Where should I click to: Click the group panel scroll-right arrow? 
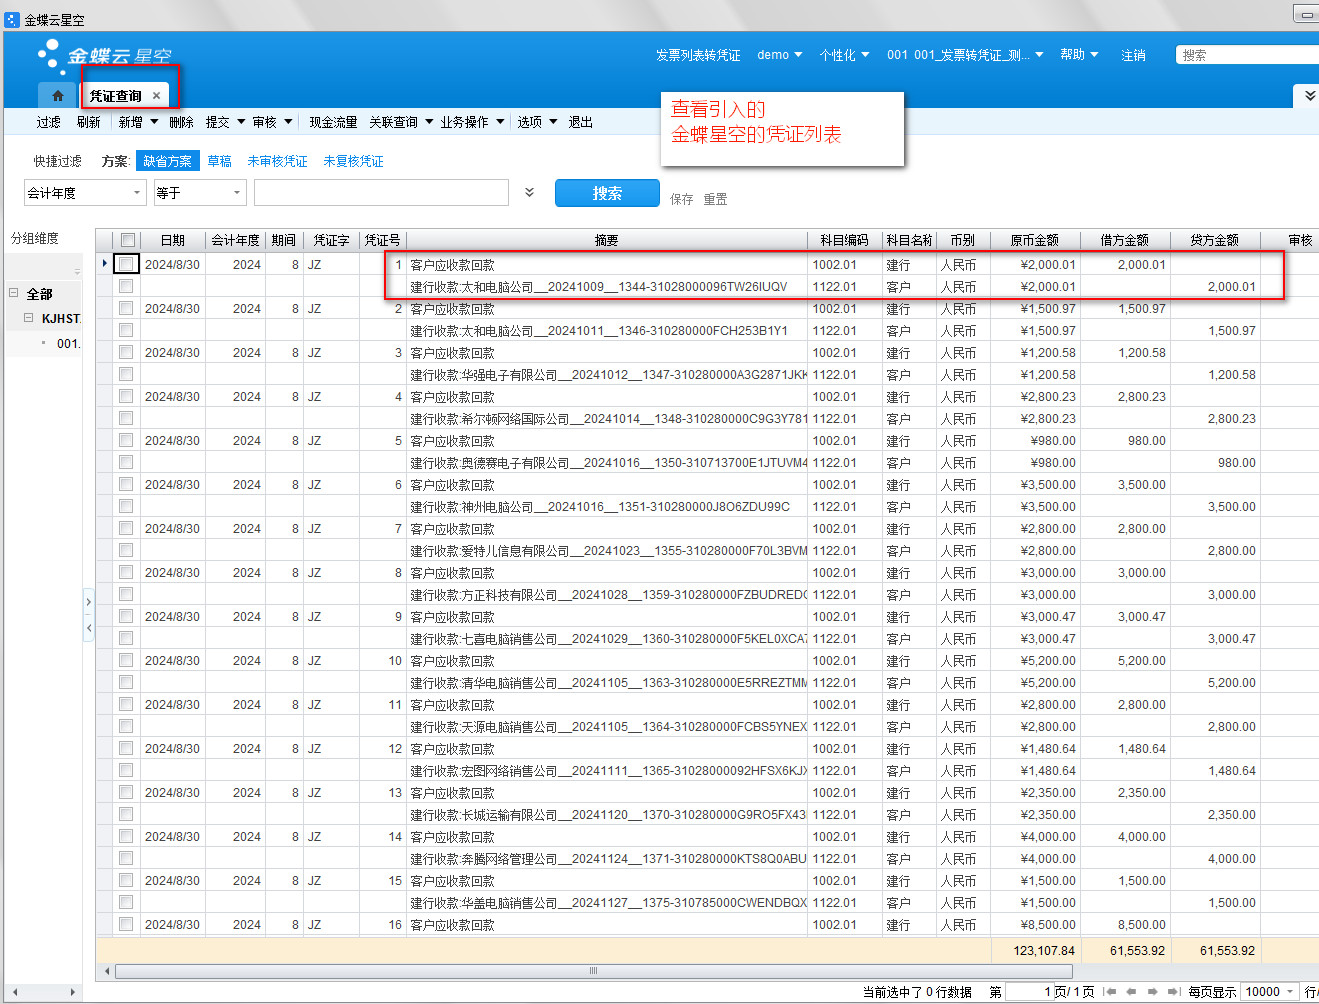coord(72,992)
